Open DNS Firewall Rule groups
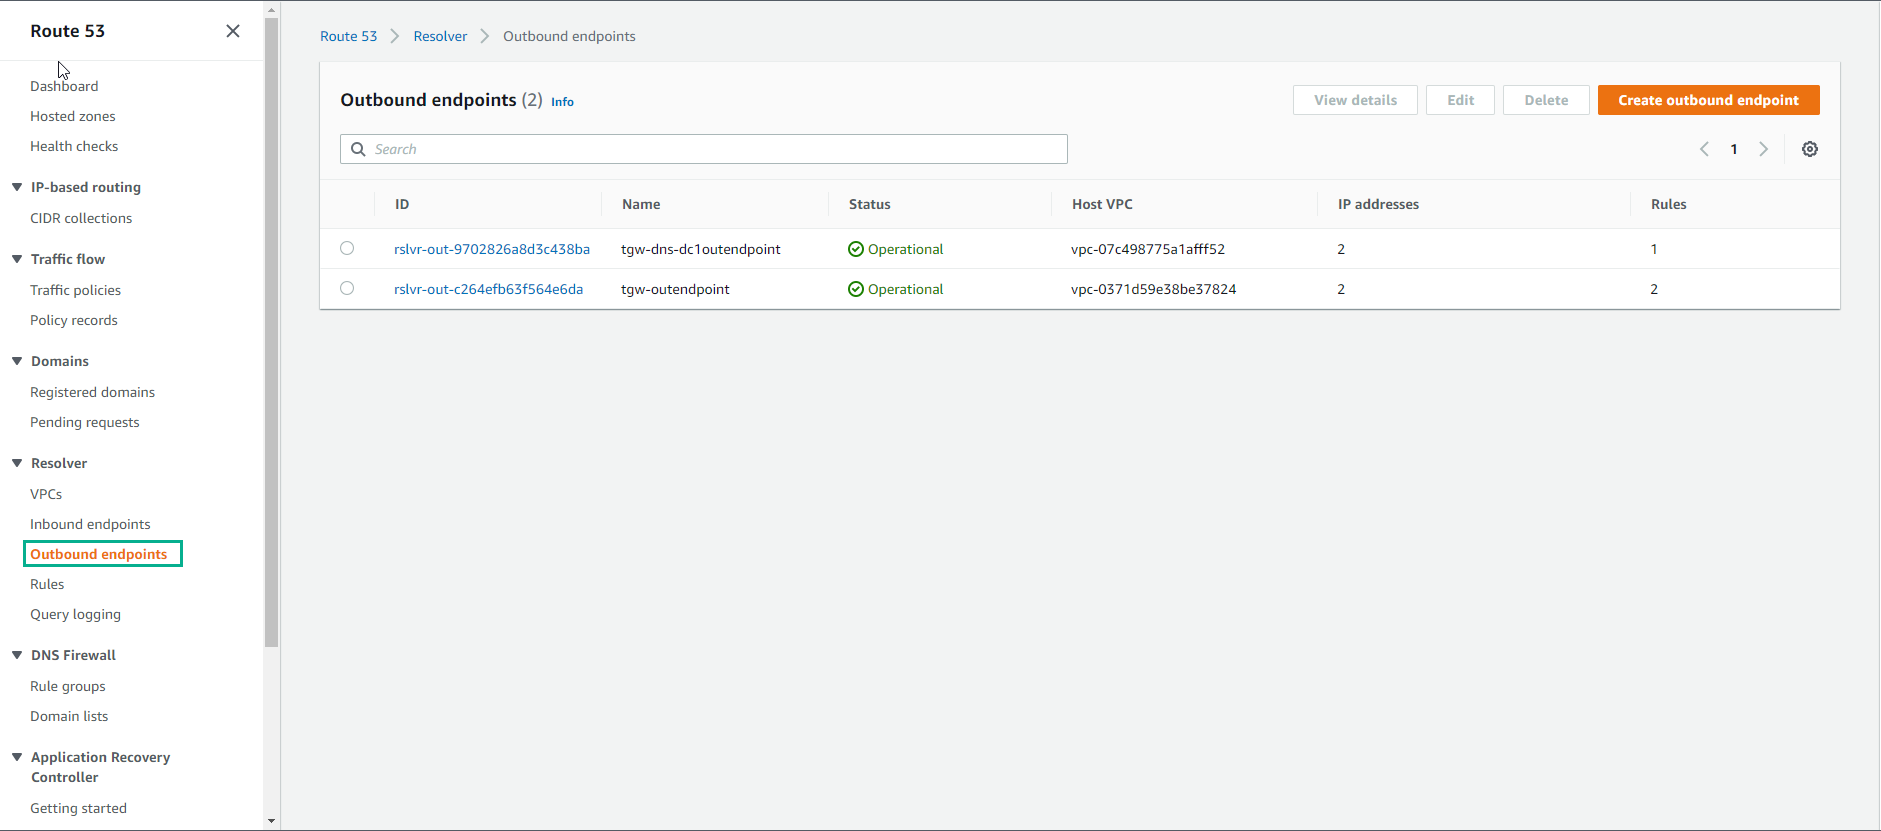 pyautogui.click(x=68, y=686)
